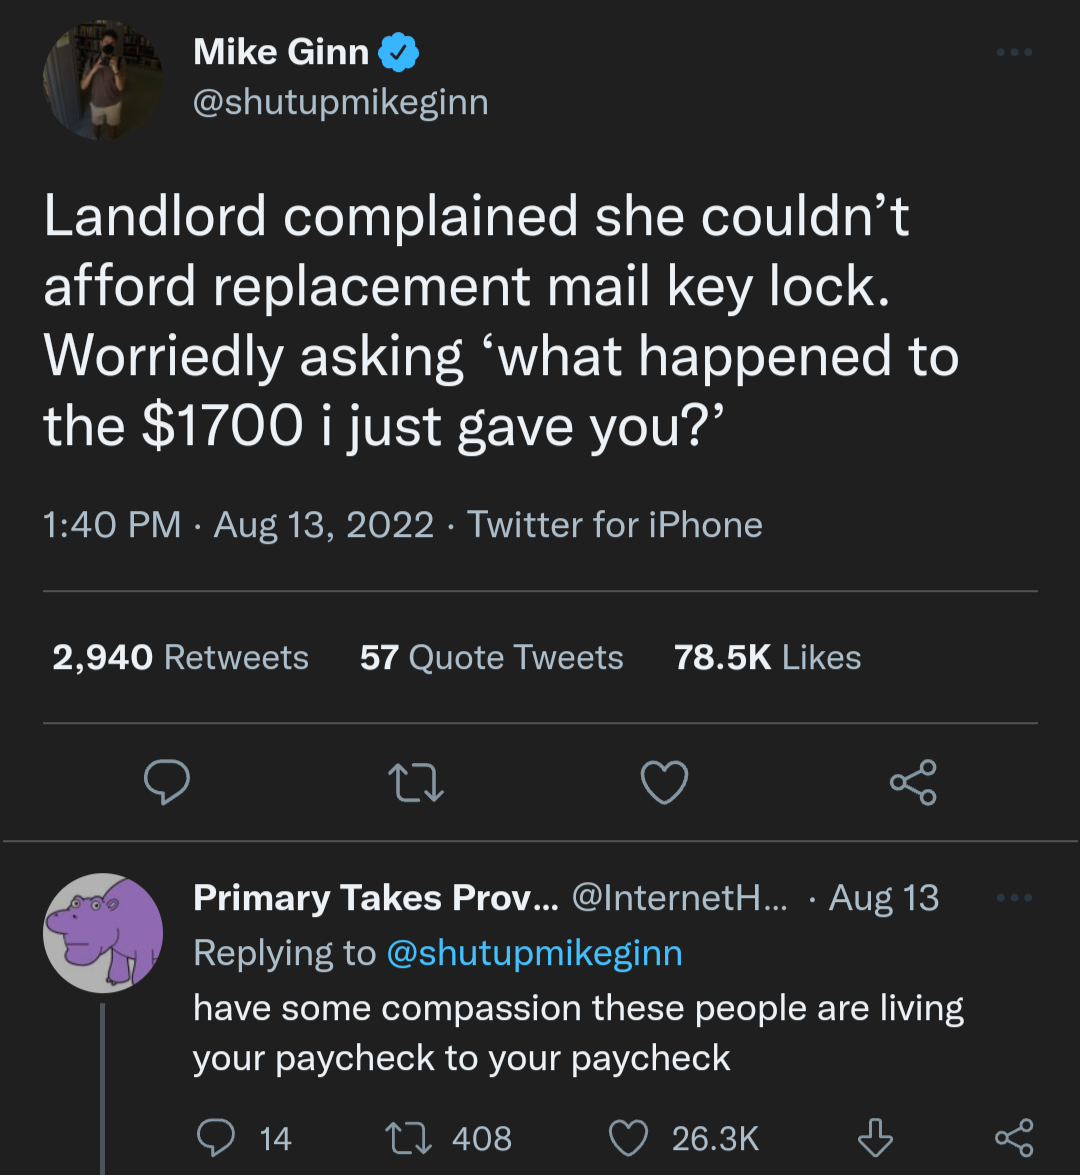
Task: Open Mike Ginn display name profile
Action: tap(281, 52)
